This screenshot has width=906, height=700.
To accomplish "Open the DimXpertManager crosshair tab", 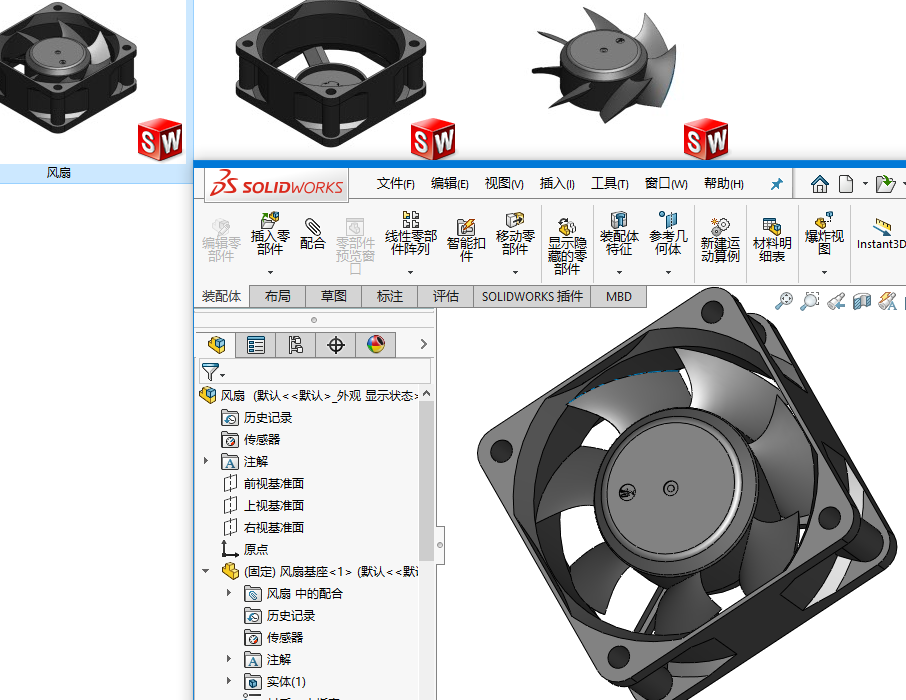I will coord(336,345).
